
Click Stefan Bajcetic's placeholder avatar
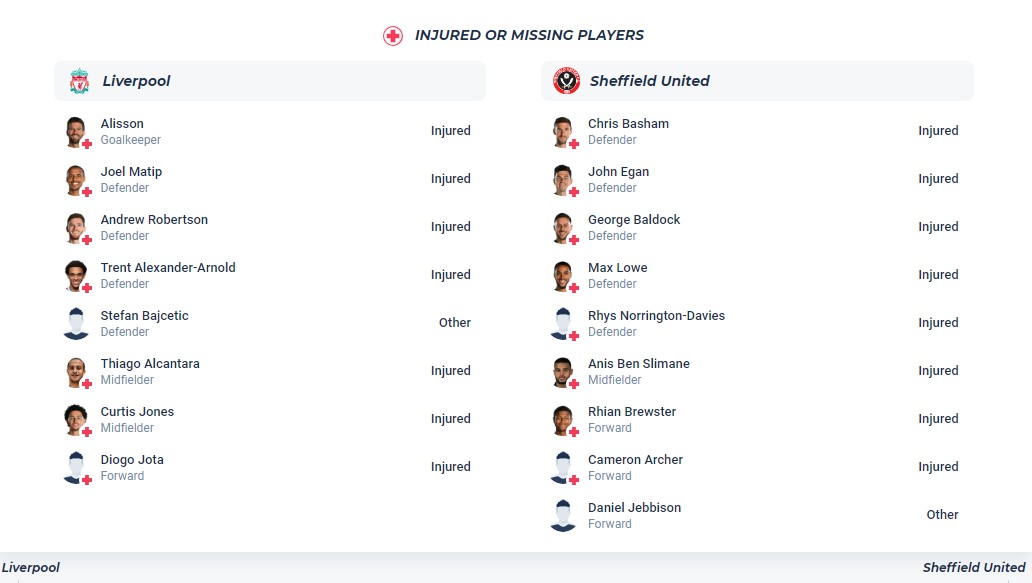[76, 323]
